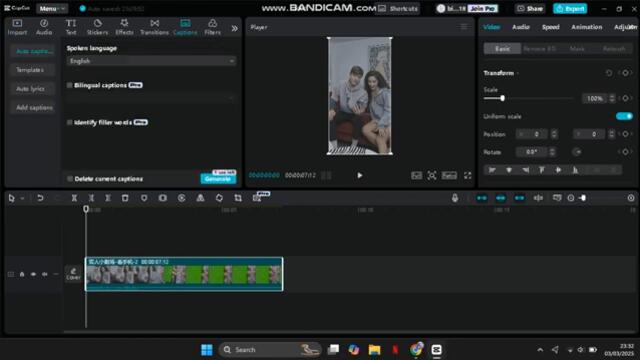Click the Mirror flip icon
This screenshot has height=360, width=640.
[200, 198]
